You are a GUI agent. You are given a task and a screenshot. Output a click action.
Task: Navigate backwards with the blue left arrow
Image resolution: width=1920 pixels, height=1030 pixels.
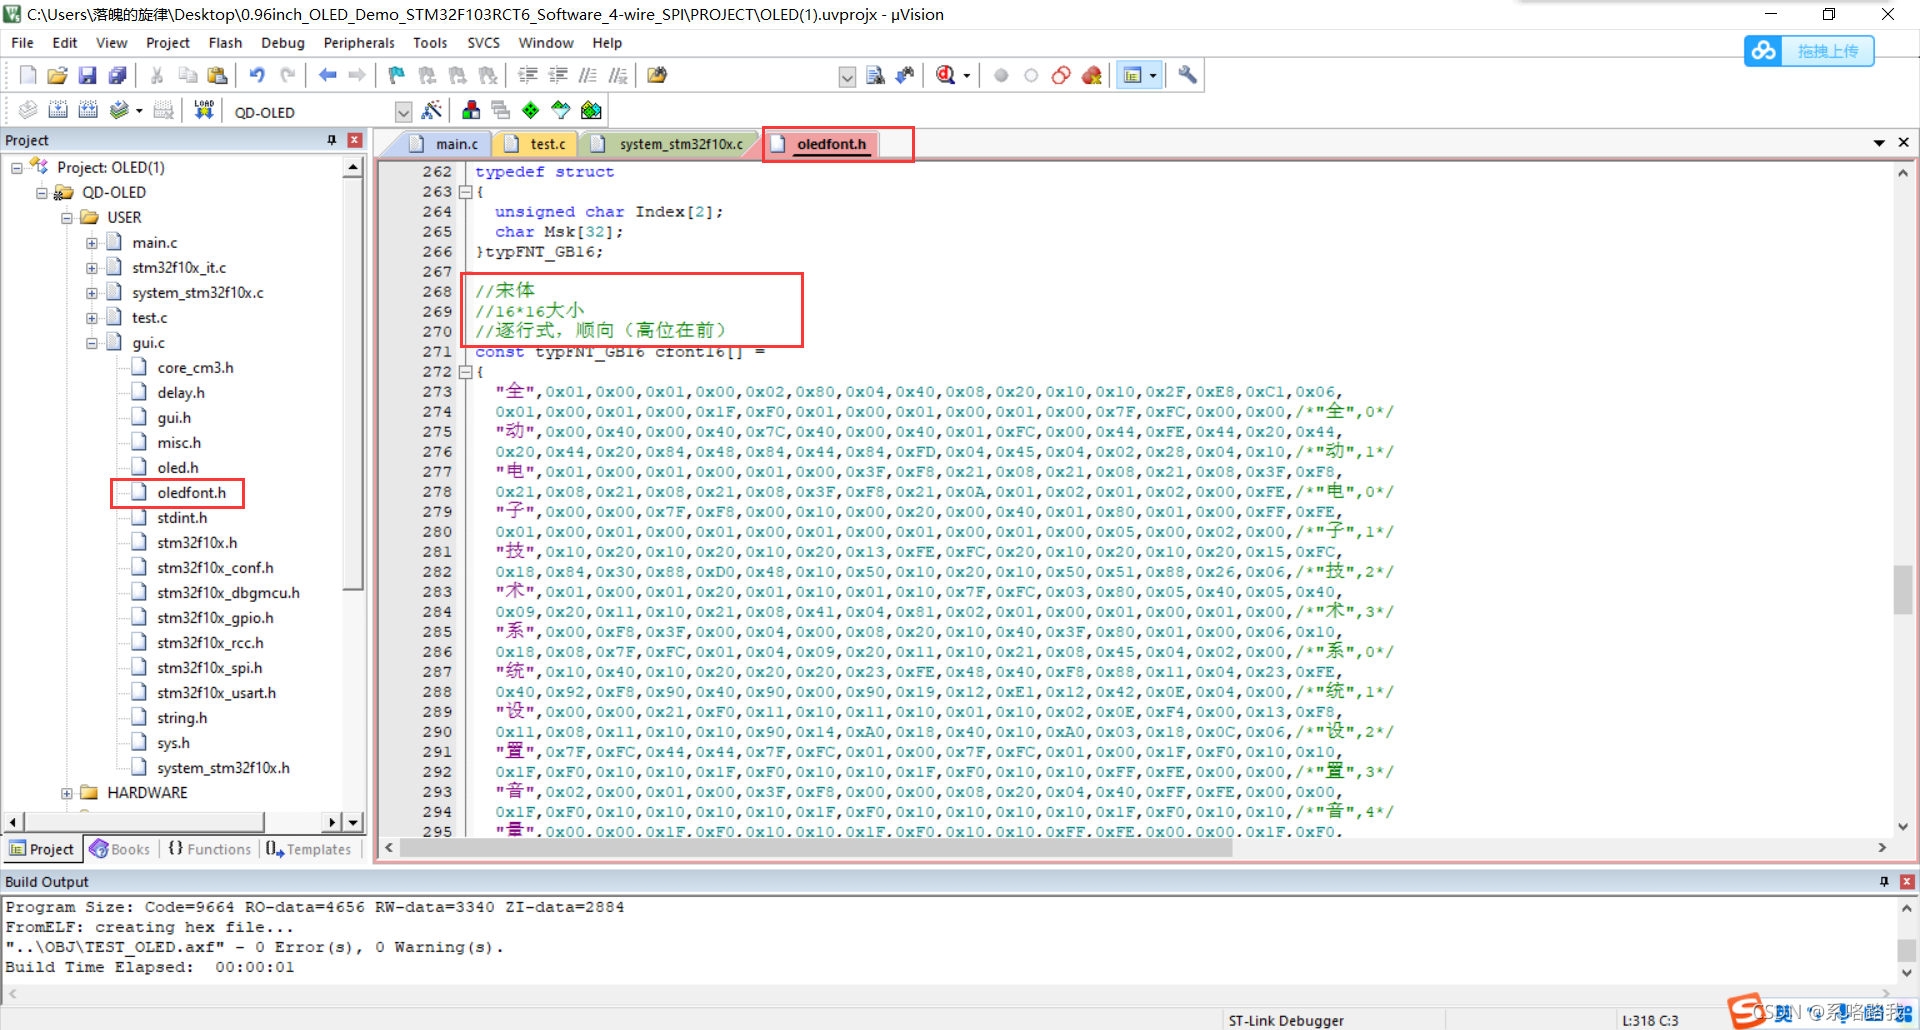pos(327,75)
